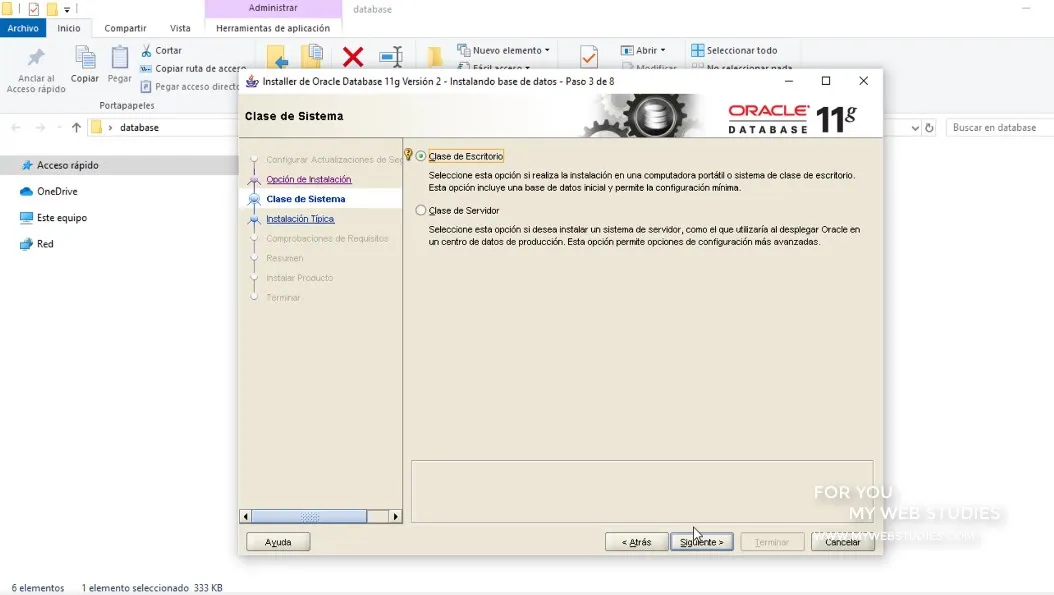Switch to the Vista ribbon tab
1054x595 pixels.
click(x=180, y=28)
